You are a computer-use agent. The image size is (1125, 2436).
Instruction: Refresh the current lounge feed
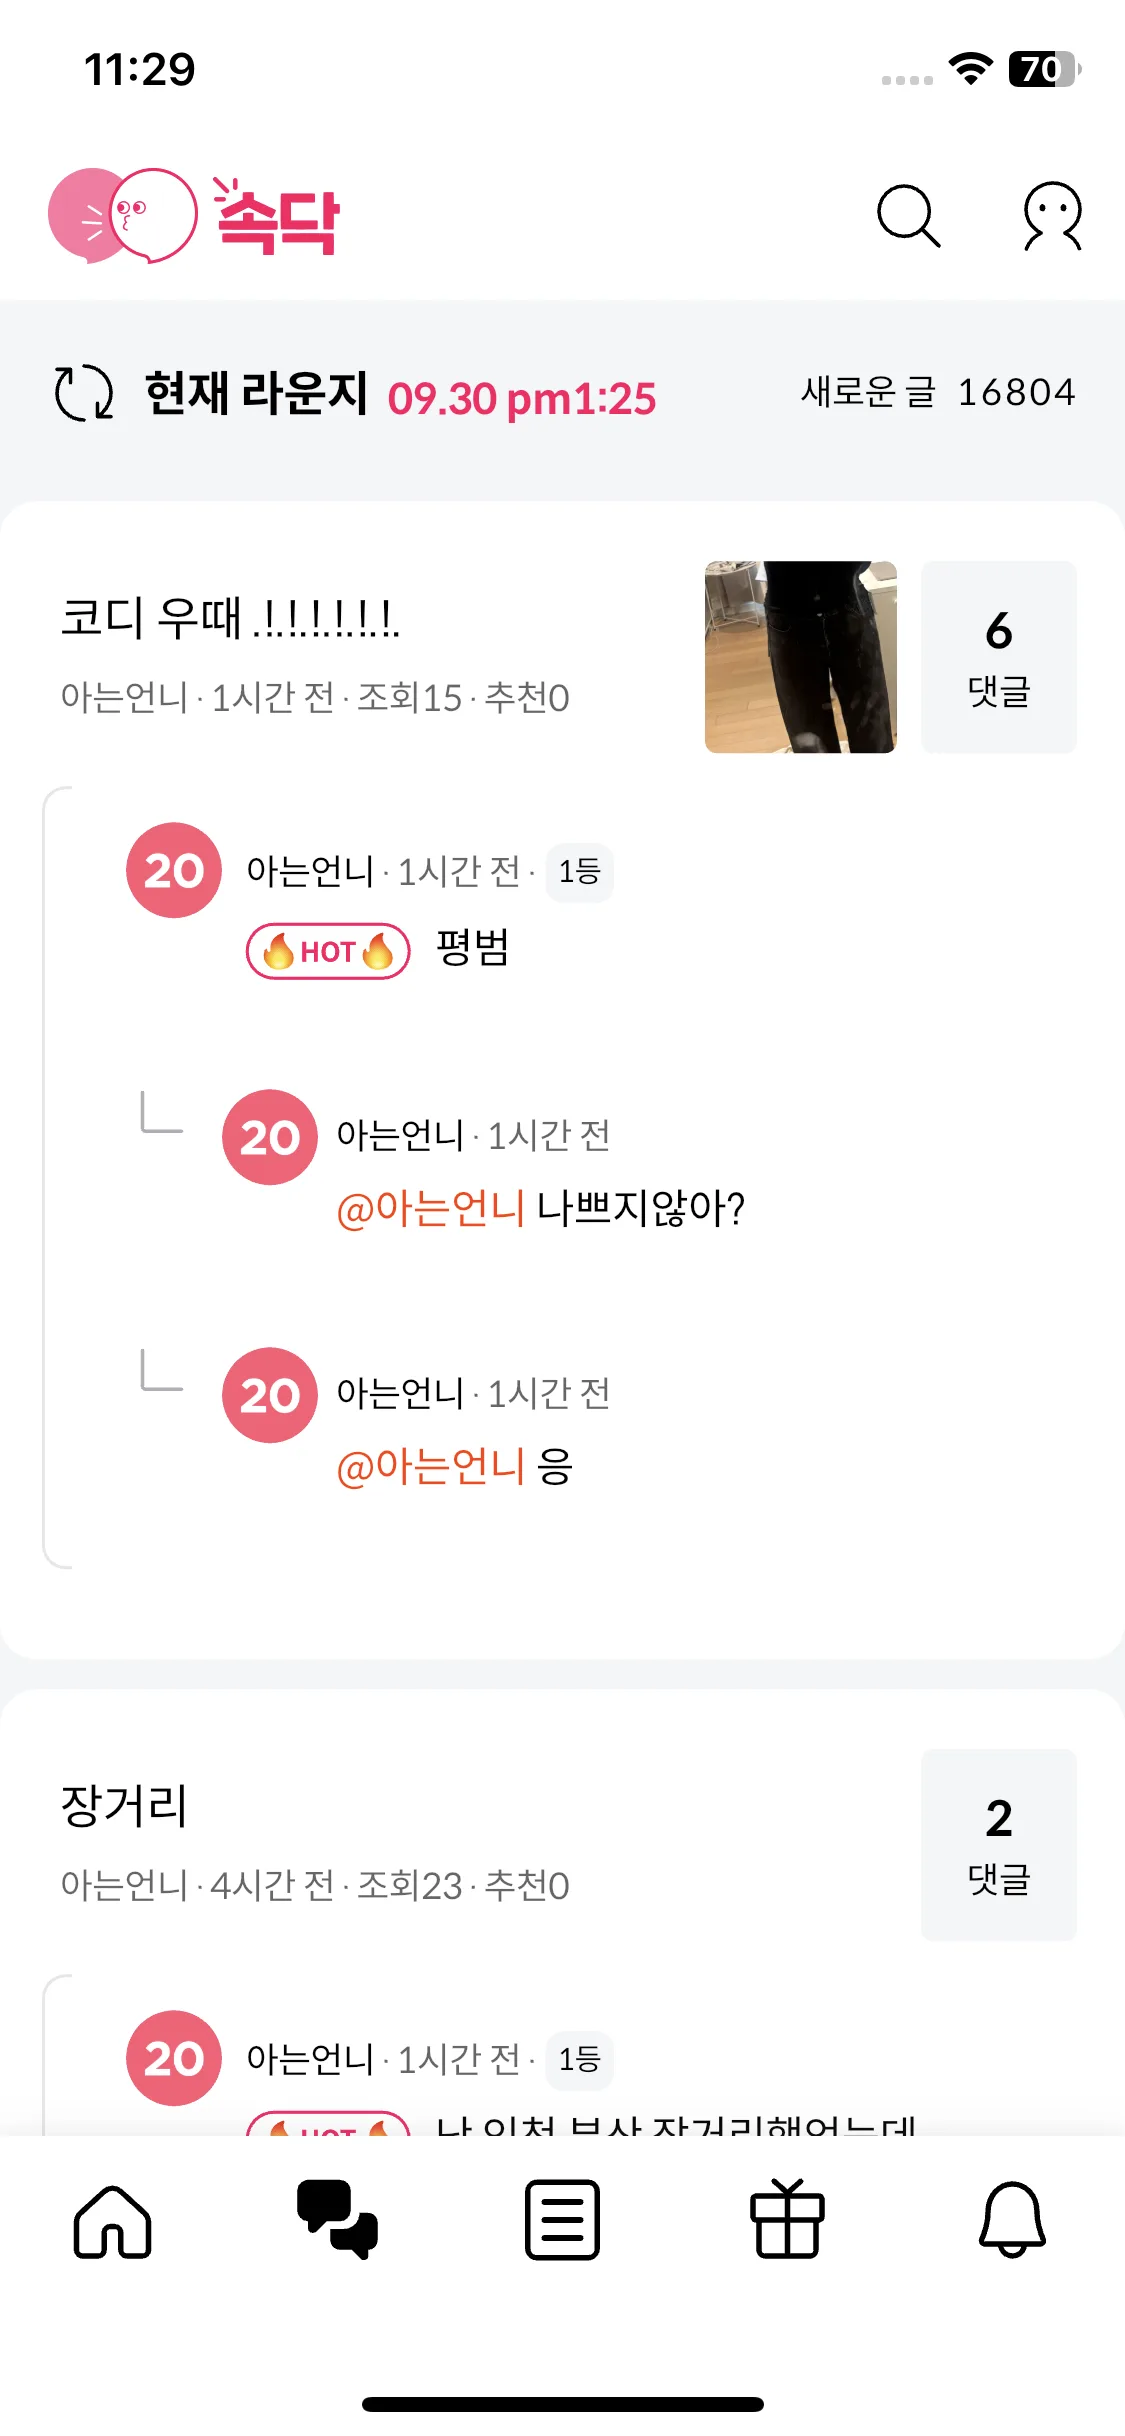[x=84, y=393]
